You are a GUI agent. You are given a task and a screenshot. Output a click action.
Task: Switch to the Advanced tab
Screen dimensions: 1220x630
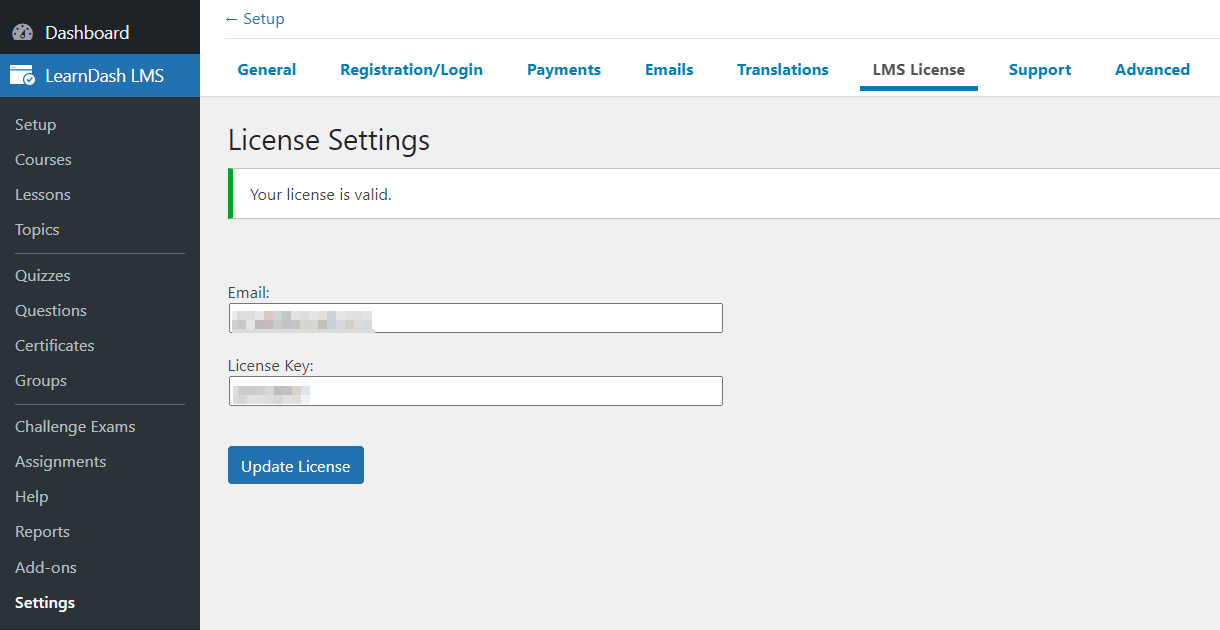pos(1152,70)
